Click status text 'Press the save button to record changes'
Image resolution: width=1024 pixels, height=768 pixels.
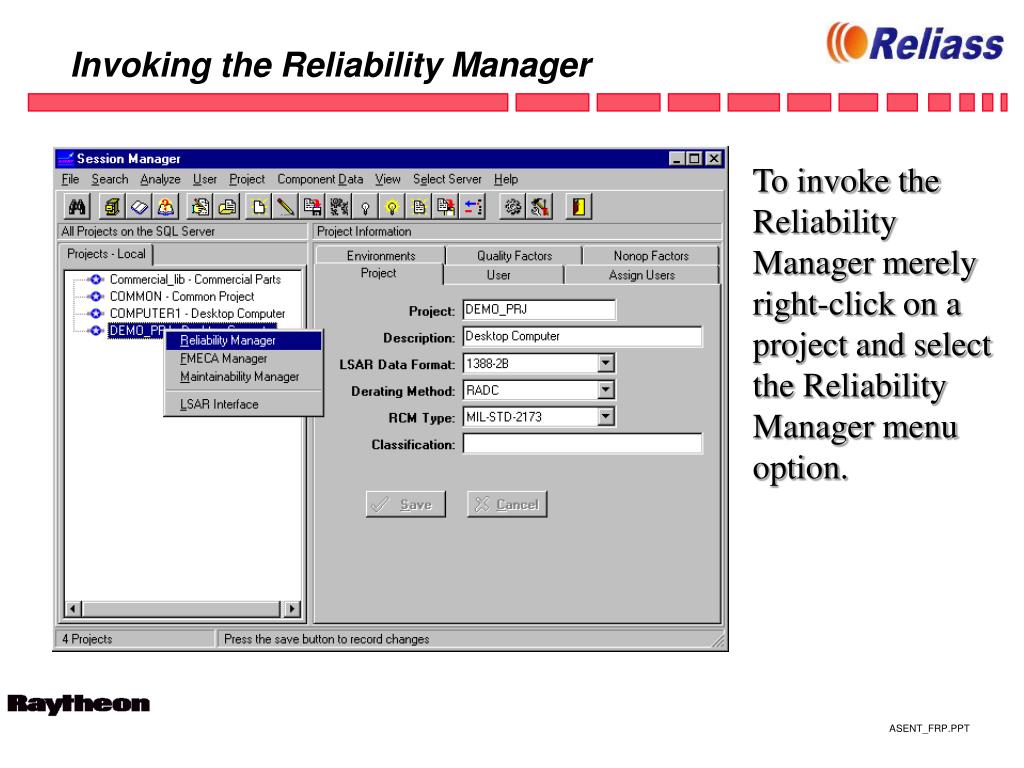pos(327,639)
